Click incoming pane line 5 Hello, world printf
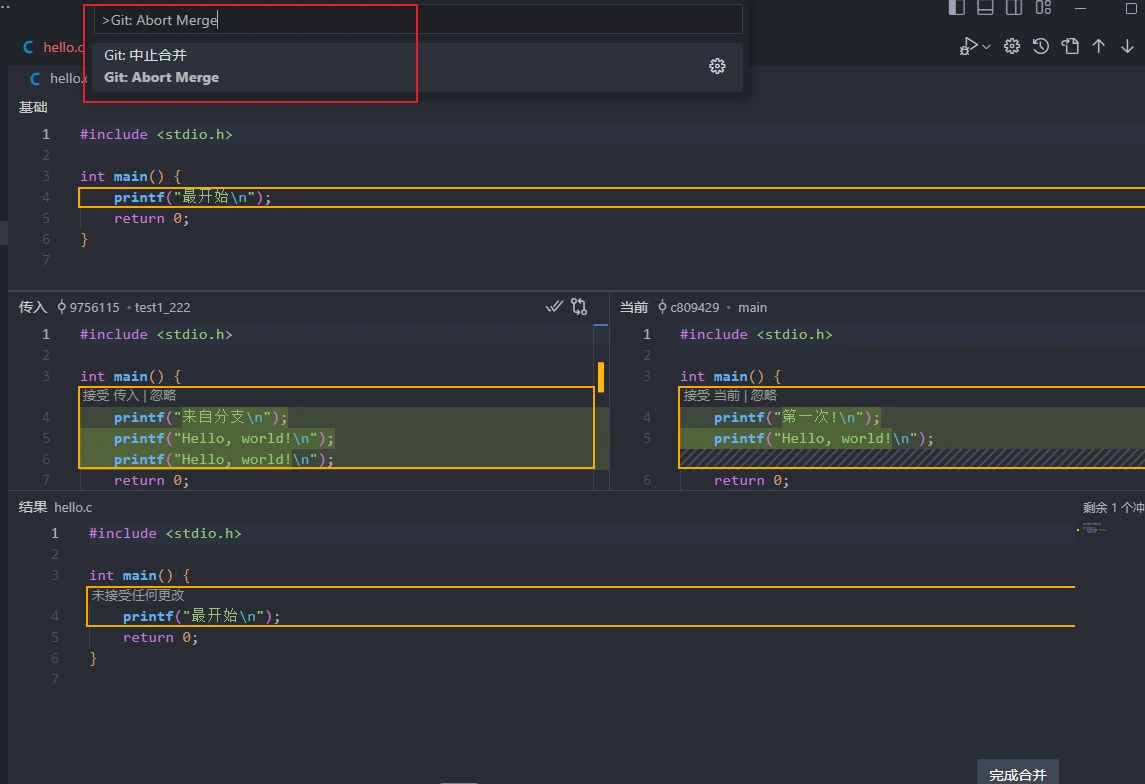The width and height of the screenshot is (1145, 784). pos(223,439)
